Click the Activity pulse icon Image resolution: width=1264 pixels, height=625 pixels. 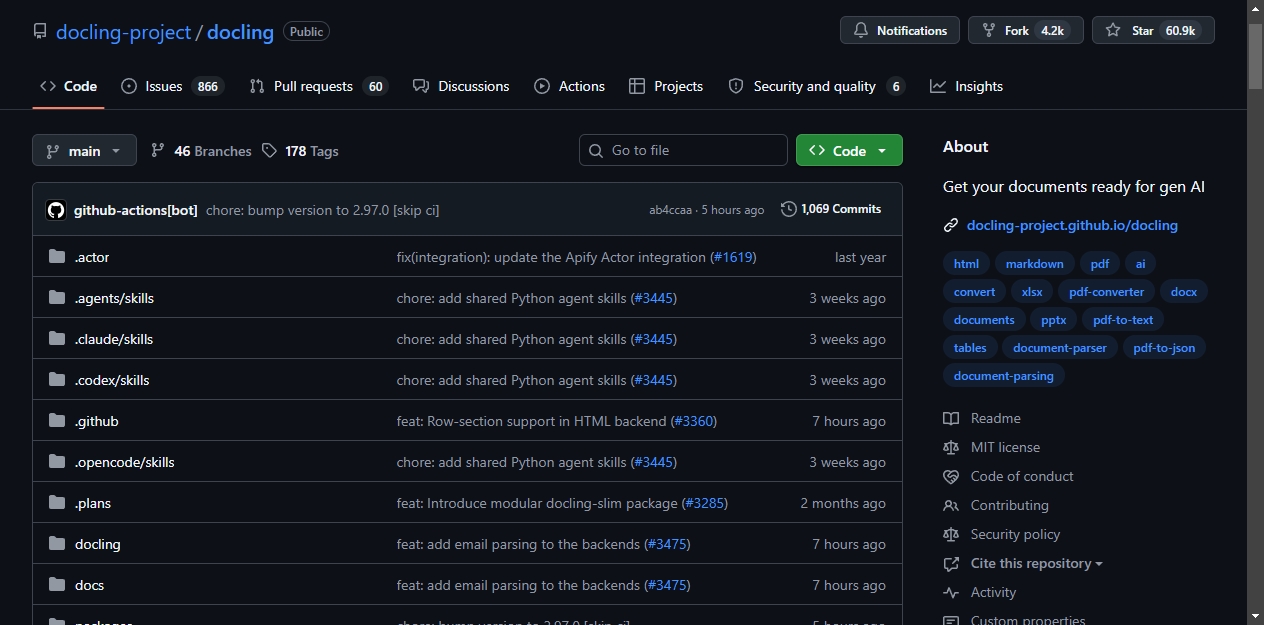pos(951,592)
